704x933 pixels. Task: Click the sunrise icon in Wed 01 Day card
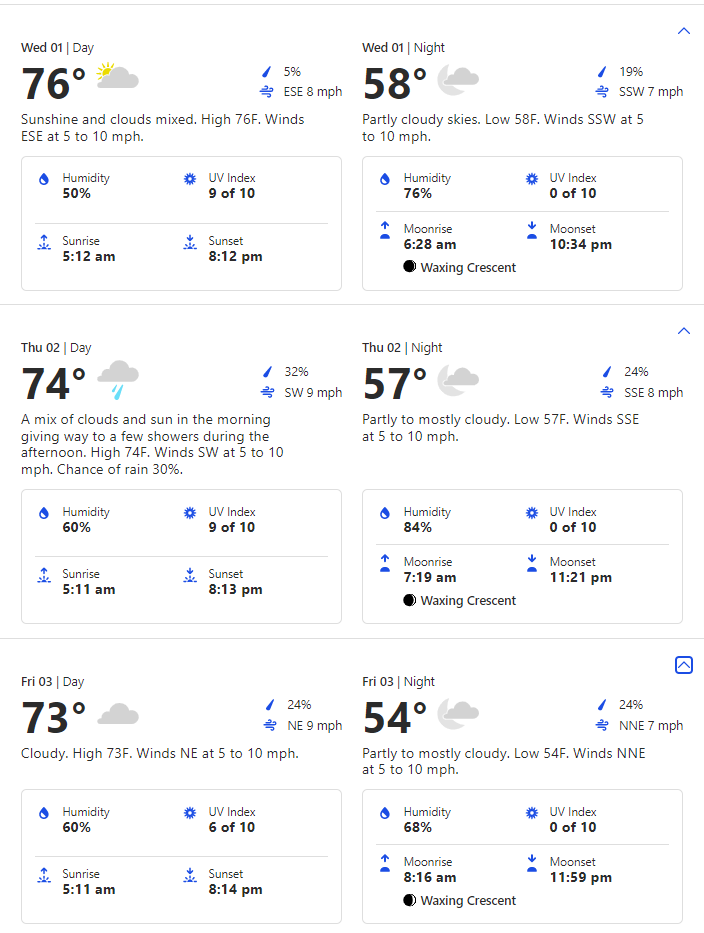pos(44,242)
